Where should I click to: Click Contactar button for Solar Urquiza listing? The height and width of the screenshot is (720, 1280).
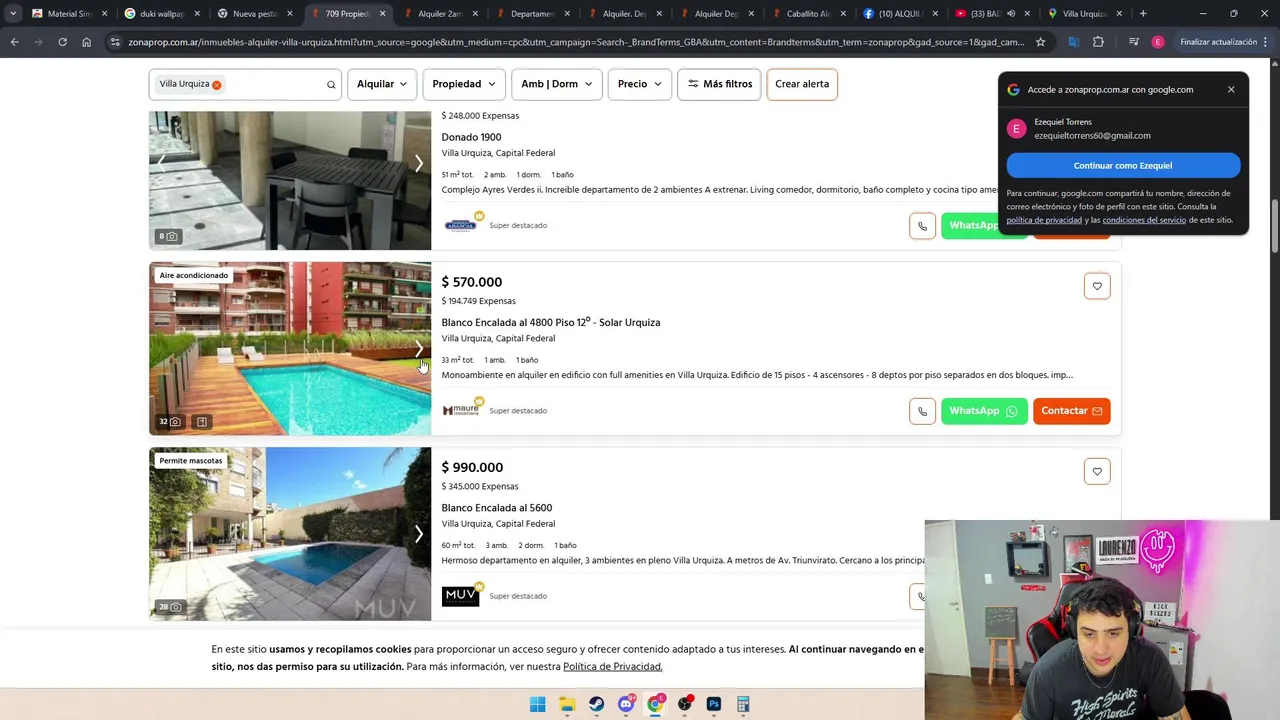click(x=1071, y=411)
